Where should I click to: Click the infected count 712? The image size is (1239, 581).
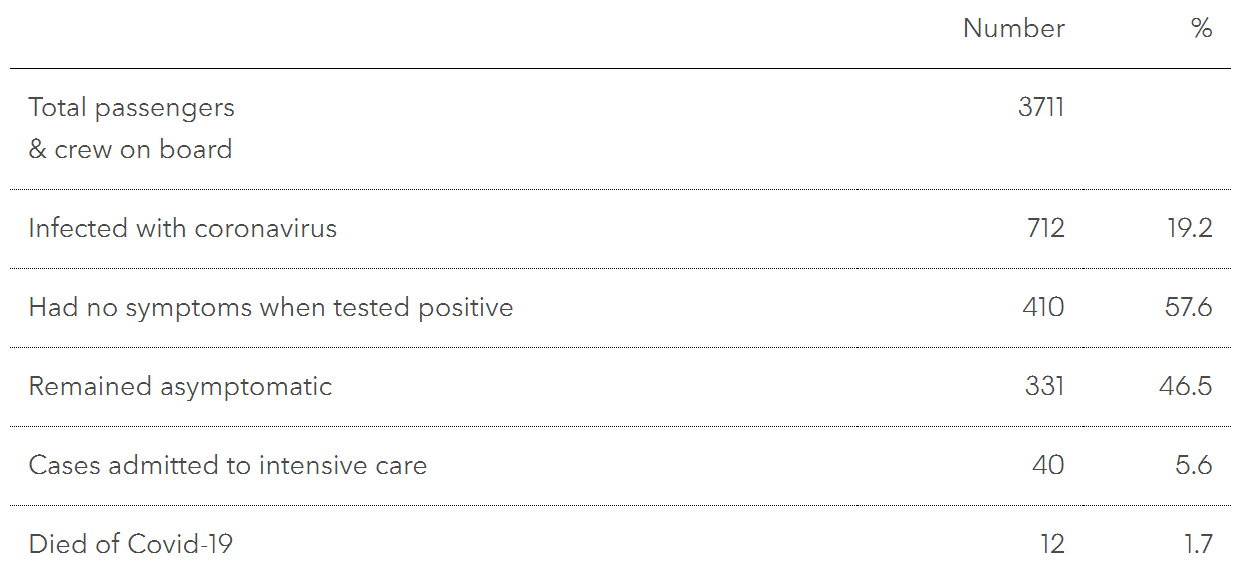click(1045, 228)
